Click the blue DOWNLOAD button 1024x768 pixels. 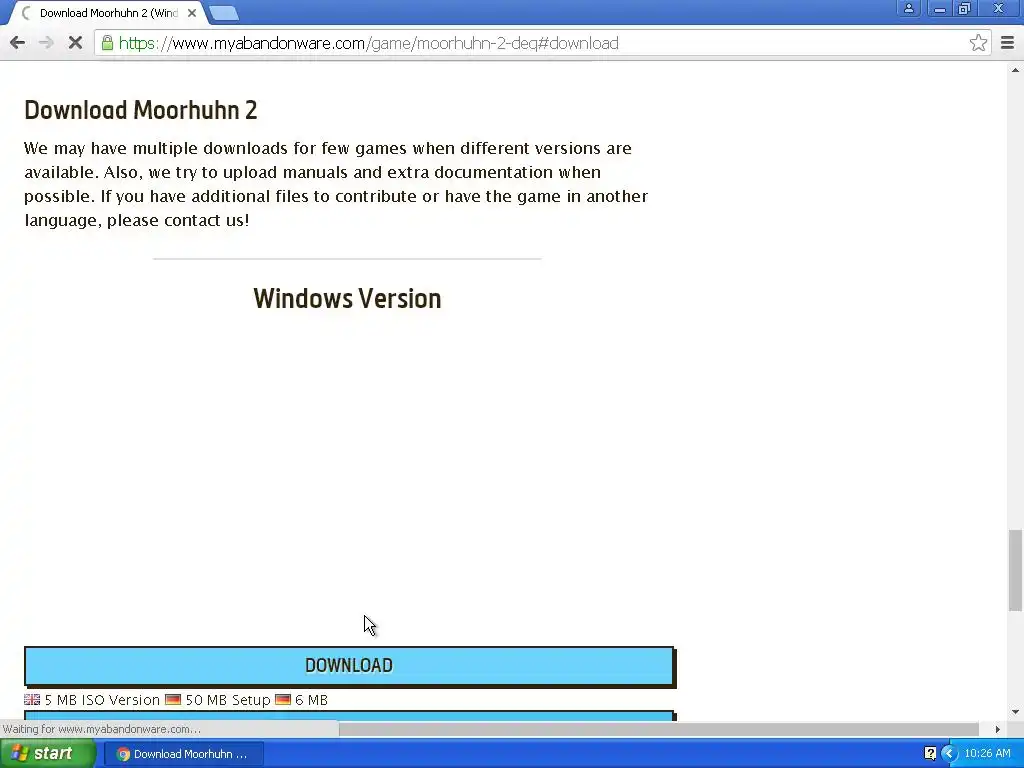coord(349,666)
